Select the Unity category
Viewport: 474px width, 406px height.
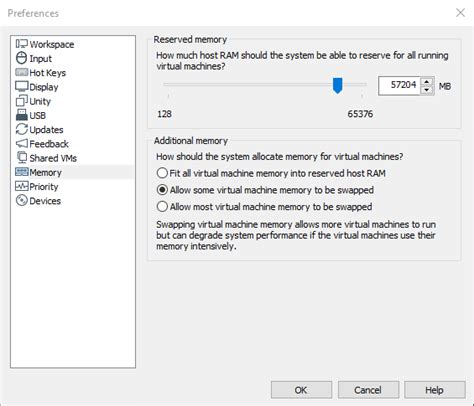pos(40,101)
